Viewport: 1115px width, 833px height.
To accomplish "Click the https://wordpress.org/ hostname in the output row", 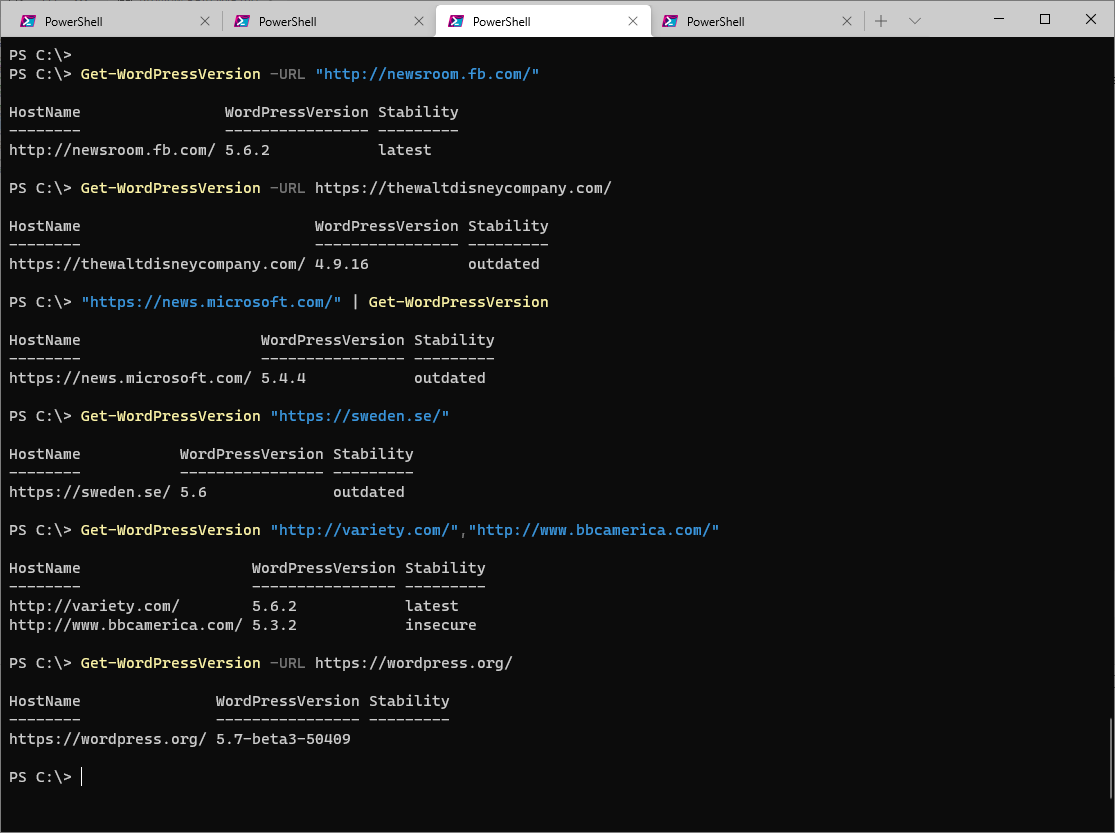I will [108, 739].
